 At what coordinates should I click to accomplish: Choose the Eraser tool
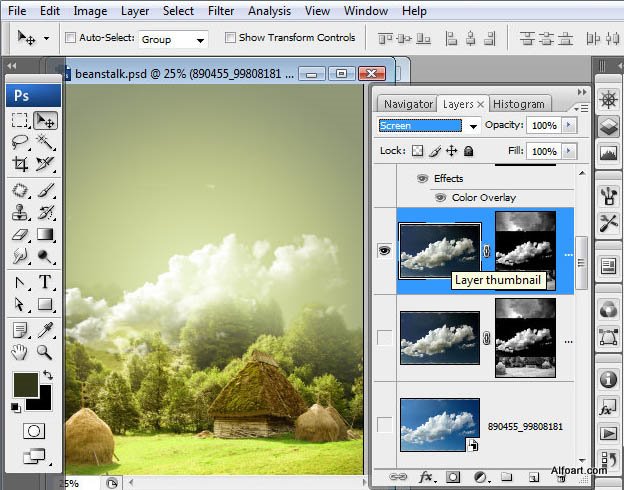tap(20, 235)
